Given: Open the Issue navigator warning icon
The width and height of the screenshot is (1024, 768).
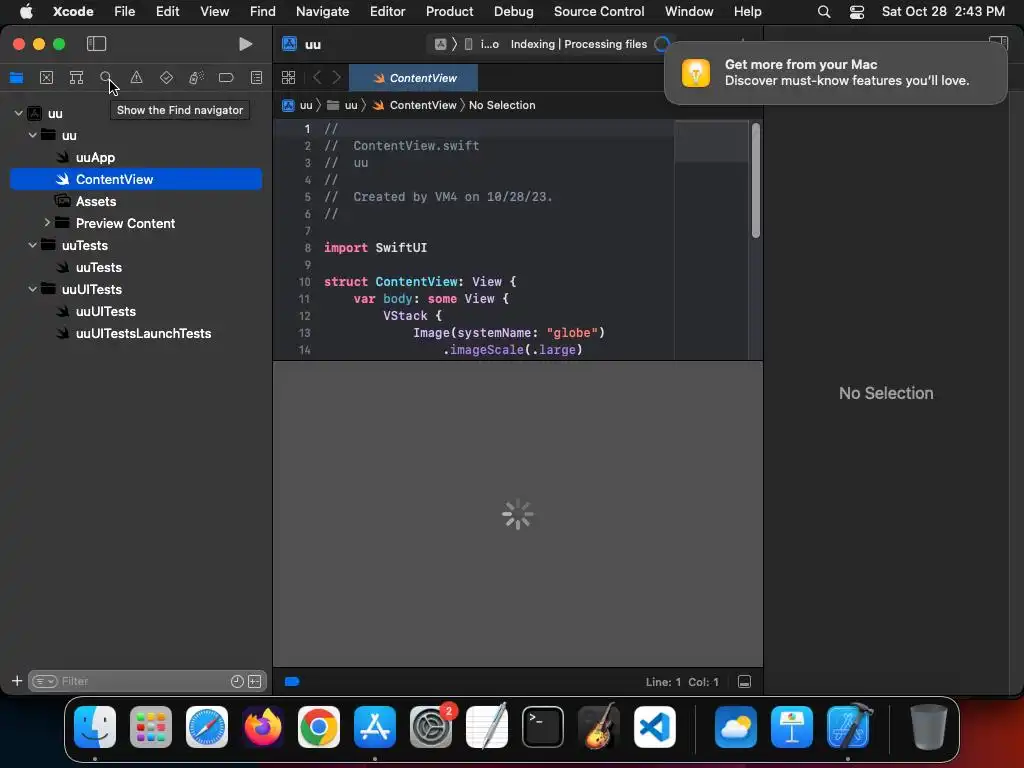Looking at the screenshot, I should click(x=136, y=78).
